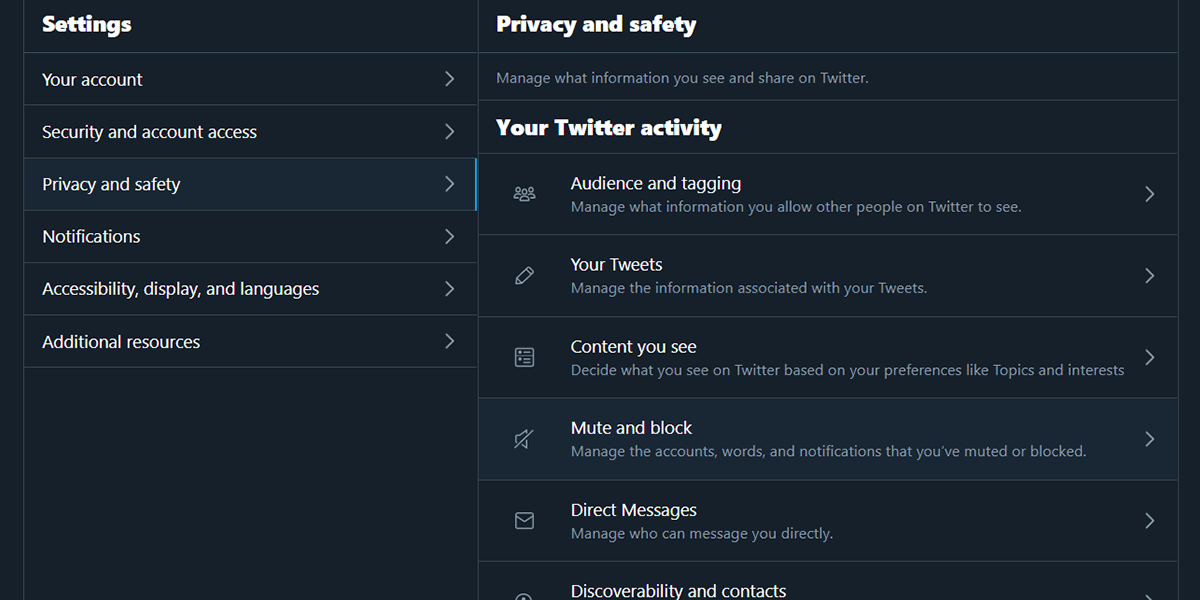Image resolution: width=1200 pixels, height=600 pixels.
Task: Click the Audience and tagging people icon
Action: pos(524,194)
